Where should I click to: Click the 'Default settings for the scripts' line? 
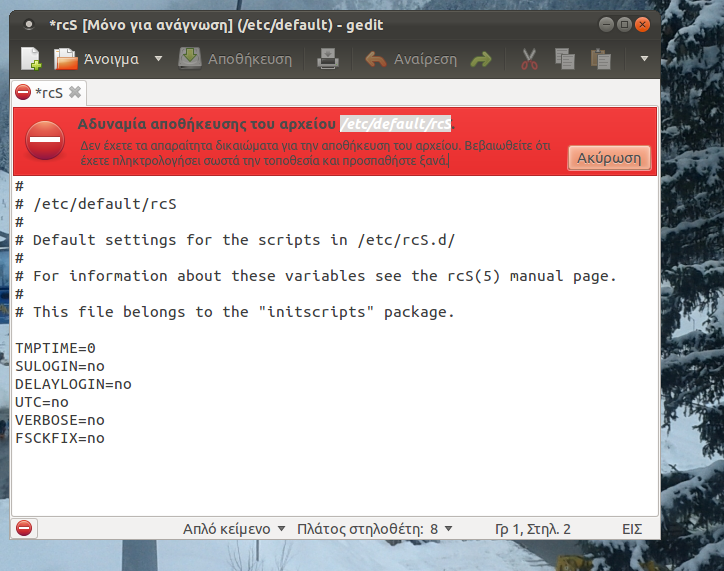(x=235, y=240)
